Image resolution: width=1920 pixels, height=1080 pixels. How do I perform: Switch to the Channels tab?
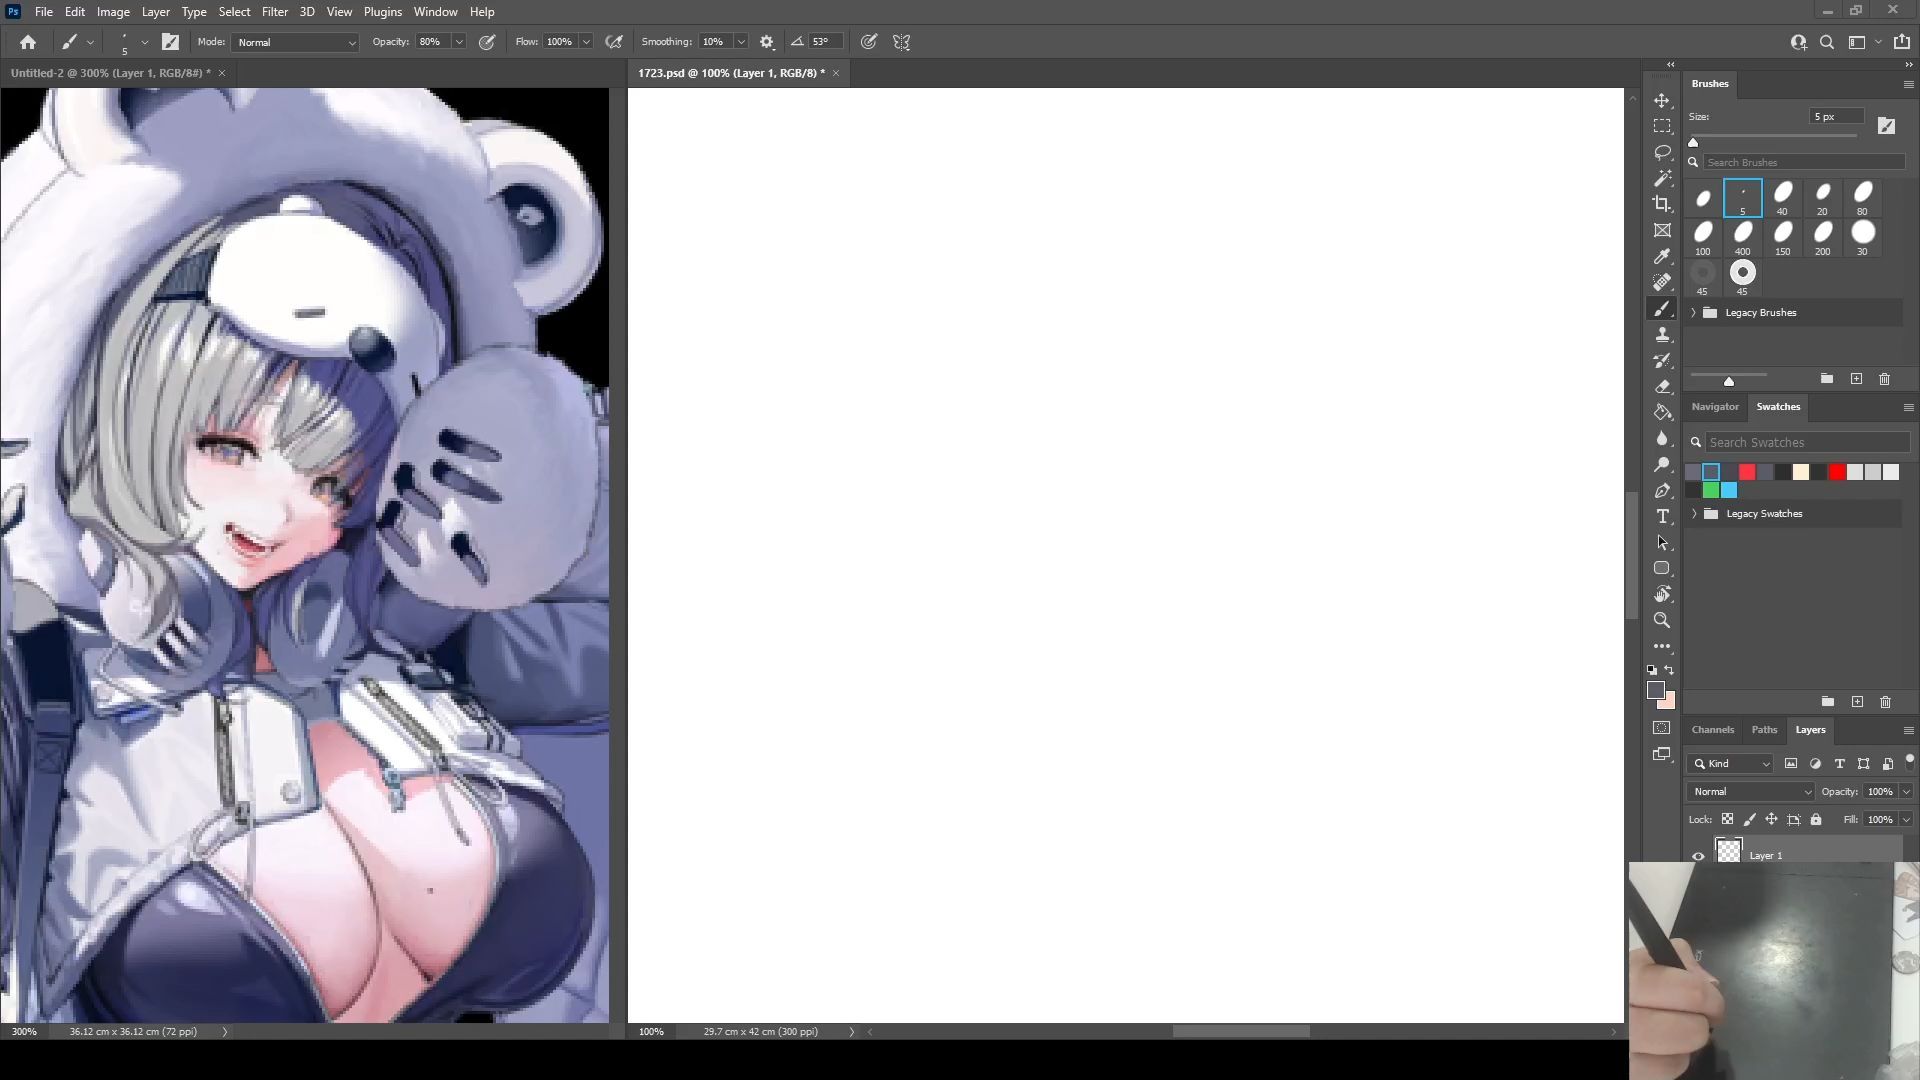(x=1712, y=730)
